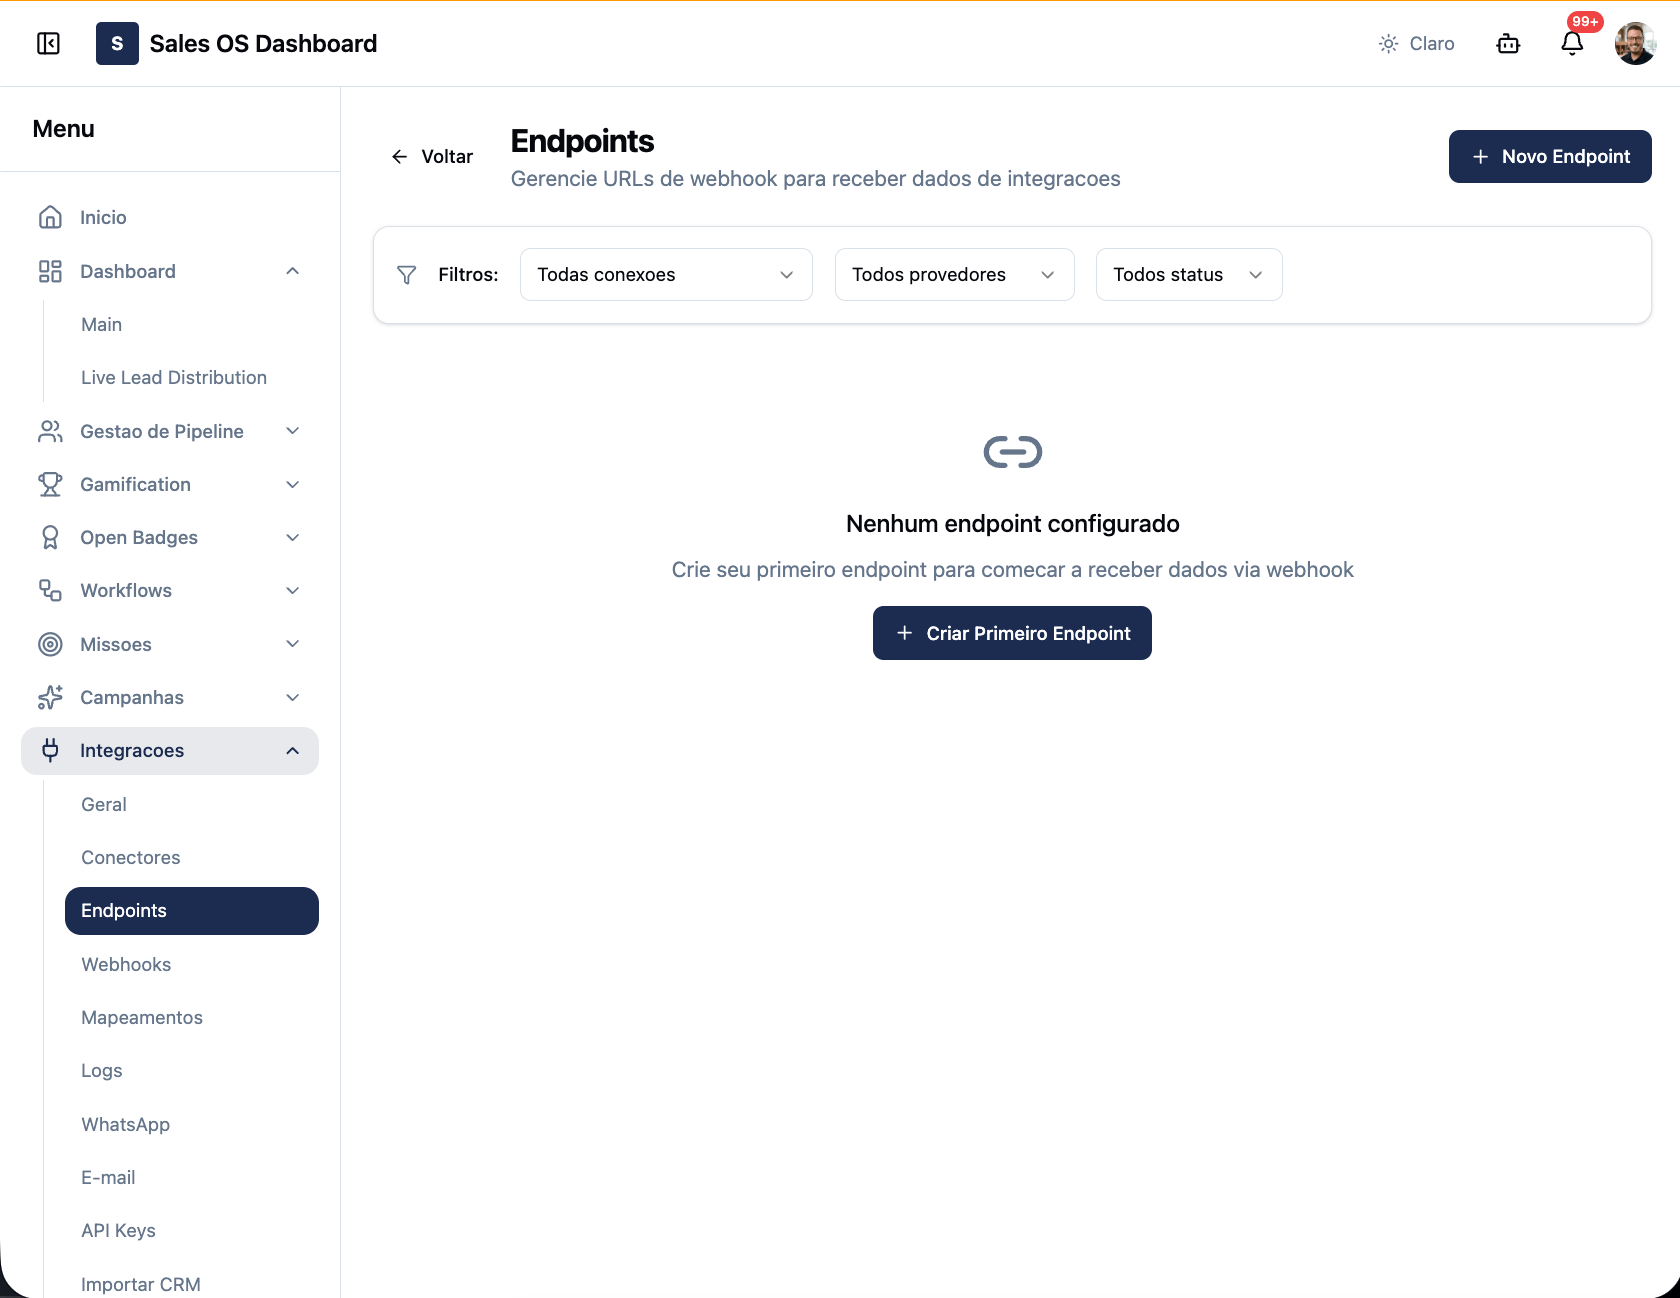This screenshot has width=1680, height=1298.
Task: Open the E-mail integration page
Action: [192, 1177]
